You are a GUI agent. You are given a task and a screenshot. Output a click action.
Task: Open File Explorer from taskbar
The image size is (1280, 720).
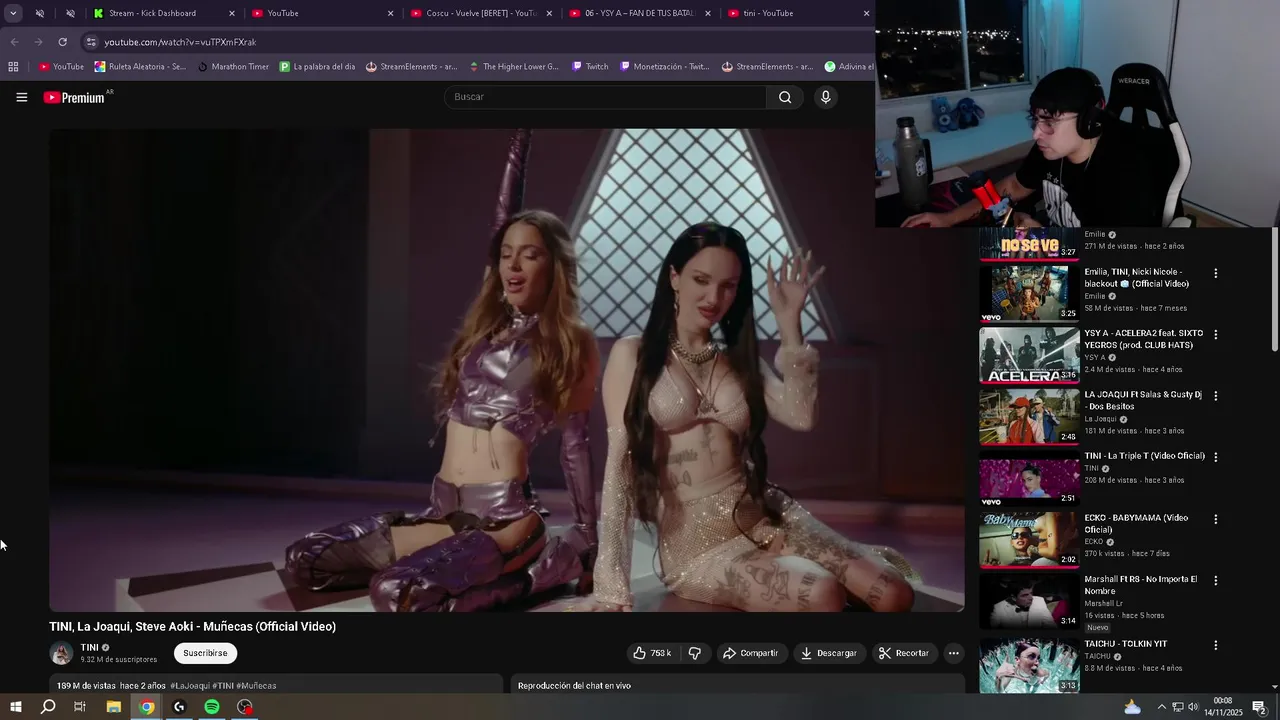(114, 707)
